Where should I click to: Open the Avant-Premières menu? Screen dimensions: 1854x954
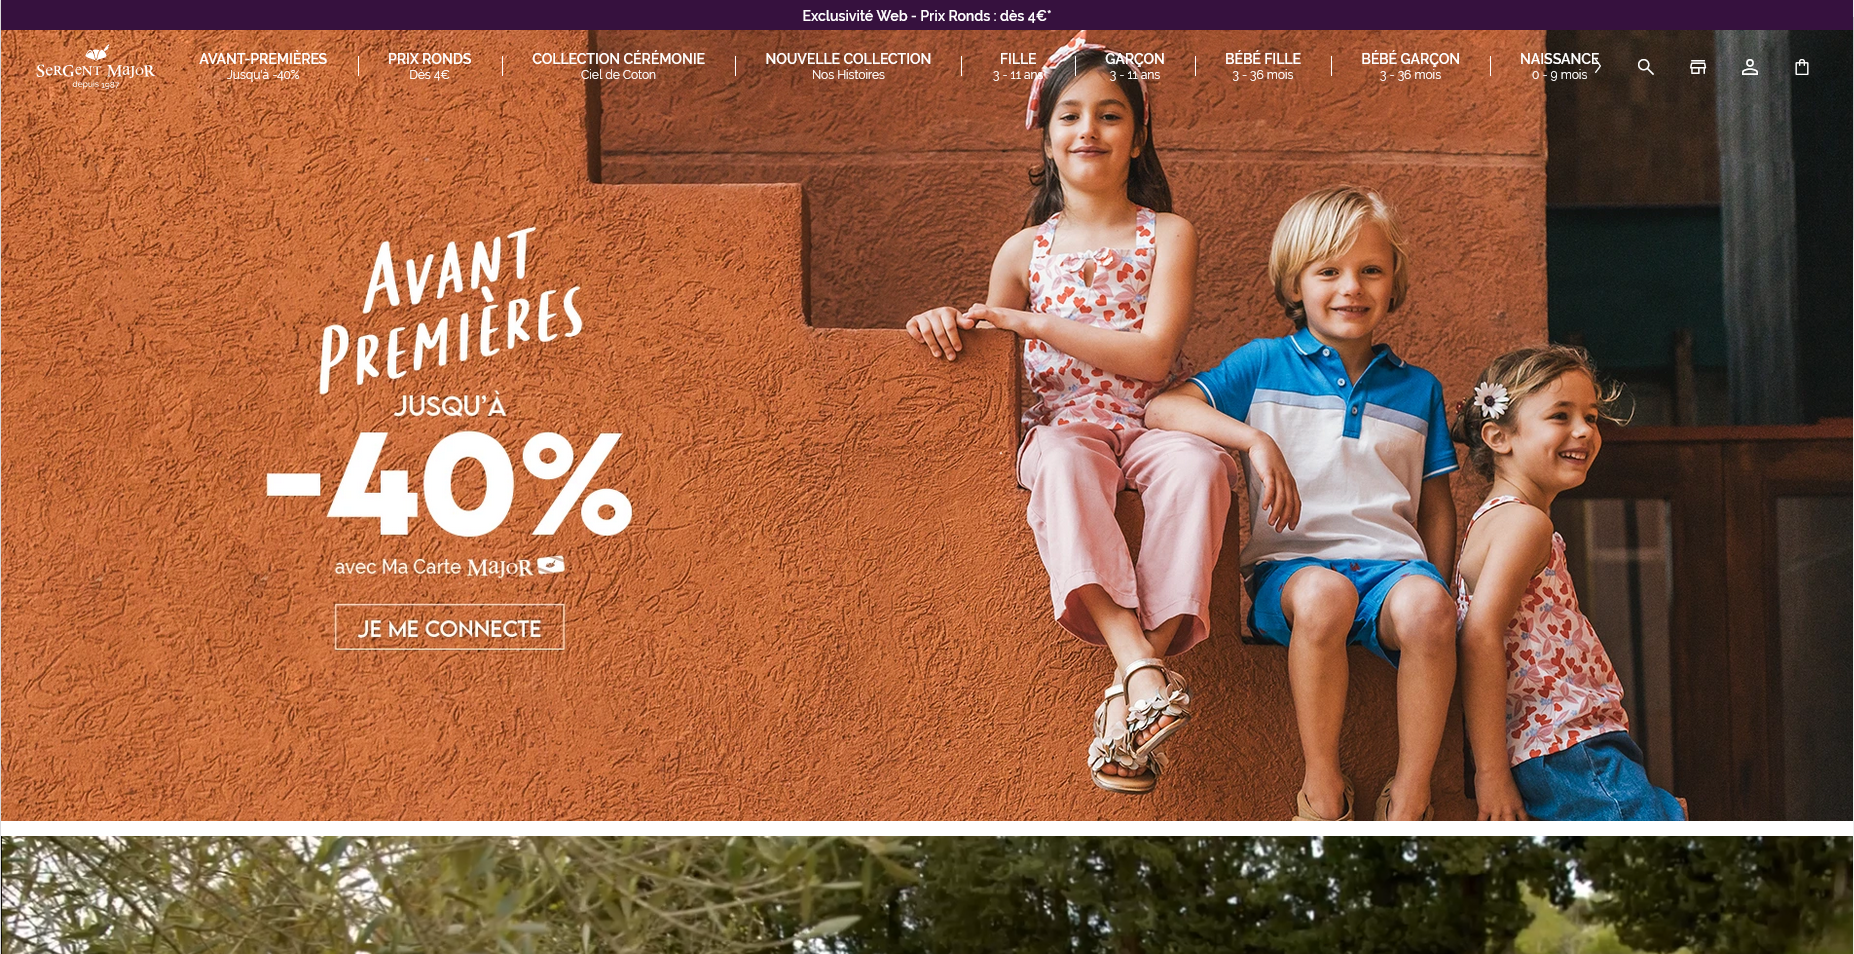point(263,66)
